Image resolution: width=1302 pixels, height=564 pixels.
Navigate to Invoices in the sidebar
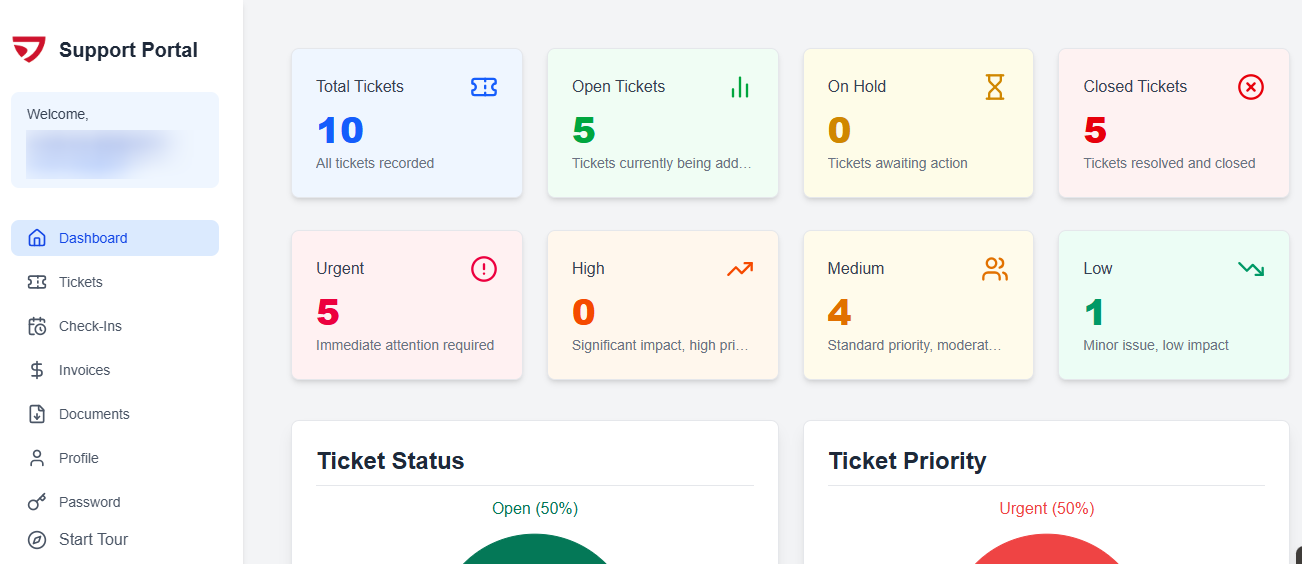point(84,370)
